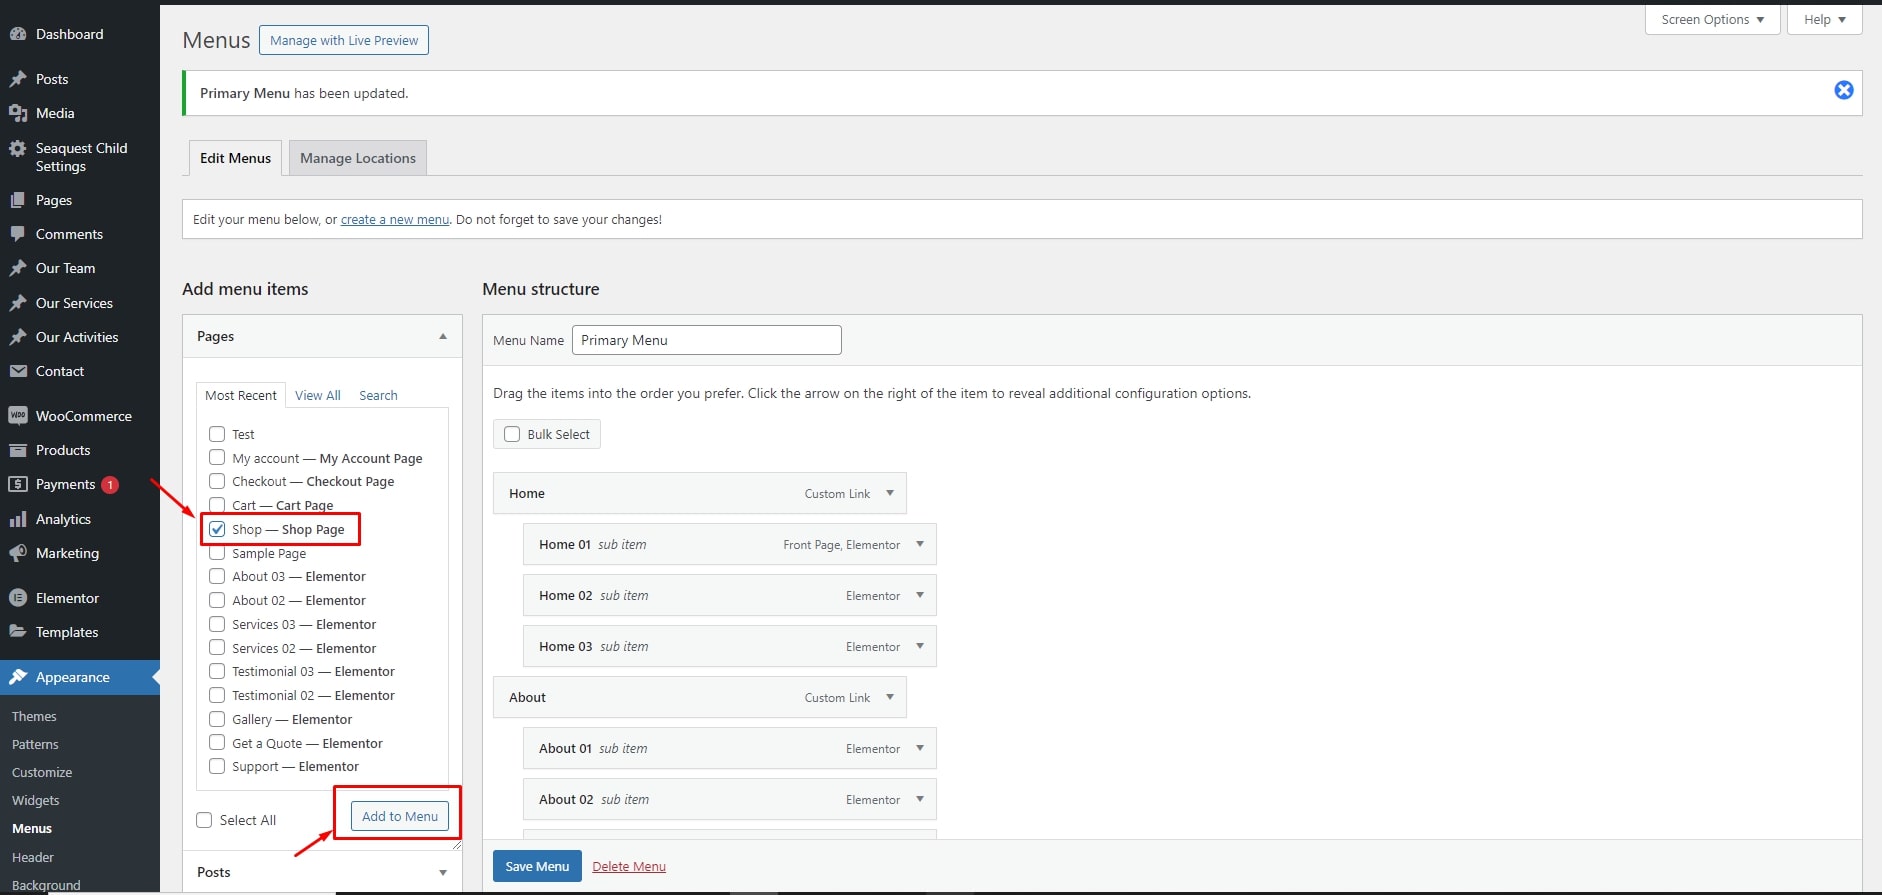The image size is (1882, 895).
Task: Tick the About 02 — Elementor page checkbox
Action: [217, 600]
